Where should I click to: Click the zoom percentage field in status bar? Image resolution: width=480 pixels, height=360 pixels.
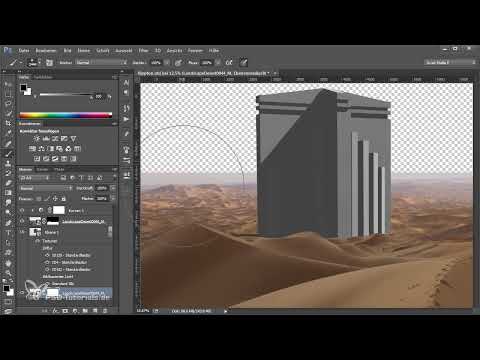(x=143, y=311)
